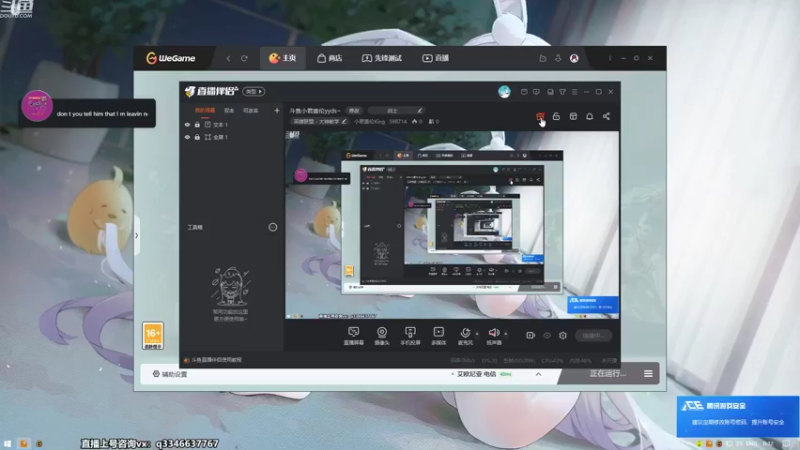Image resolution: width=800 pixels, height=450 pixels.
Task: Click the 修改 button beside the stream title
Action: click(354, 111)
